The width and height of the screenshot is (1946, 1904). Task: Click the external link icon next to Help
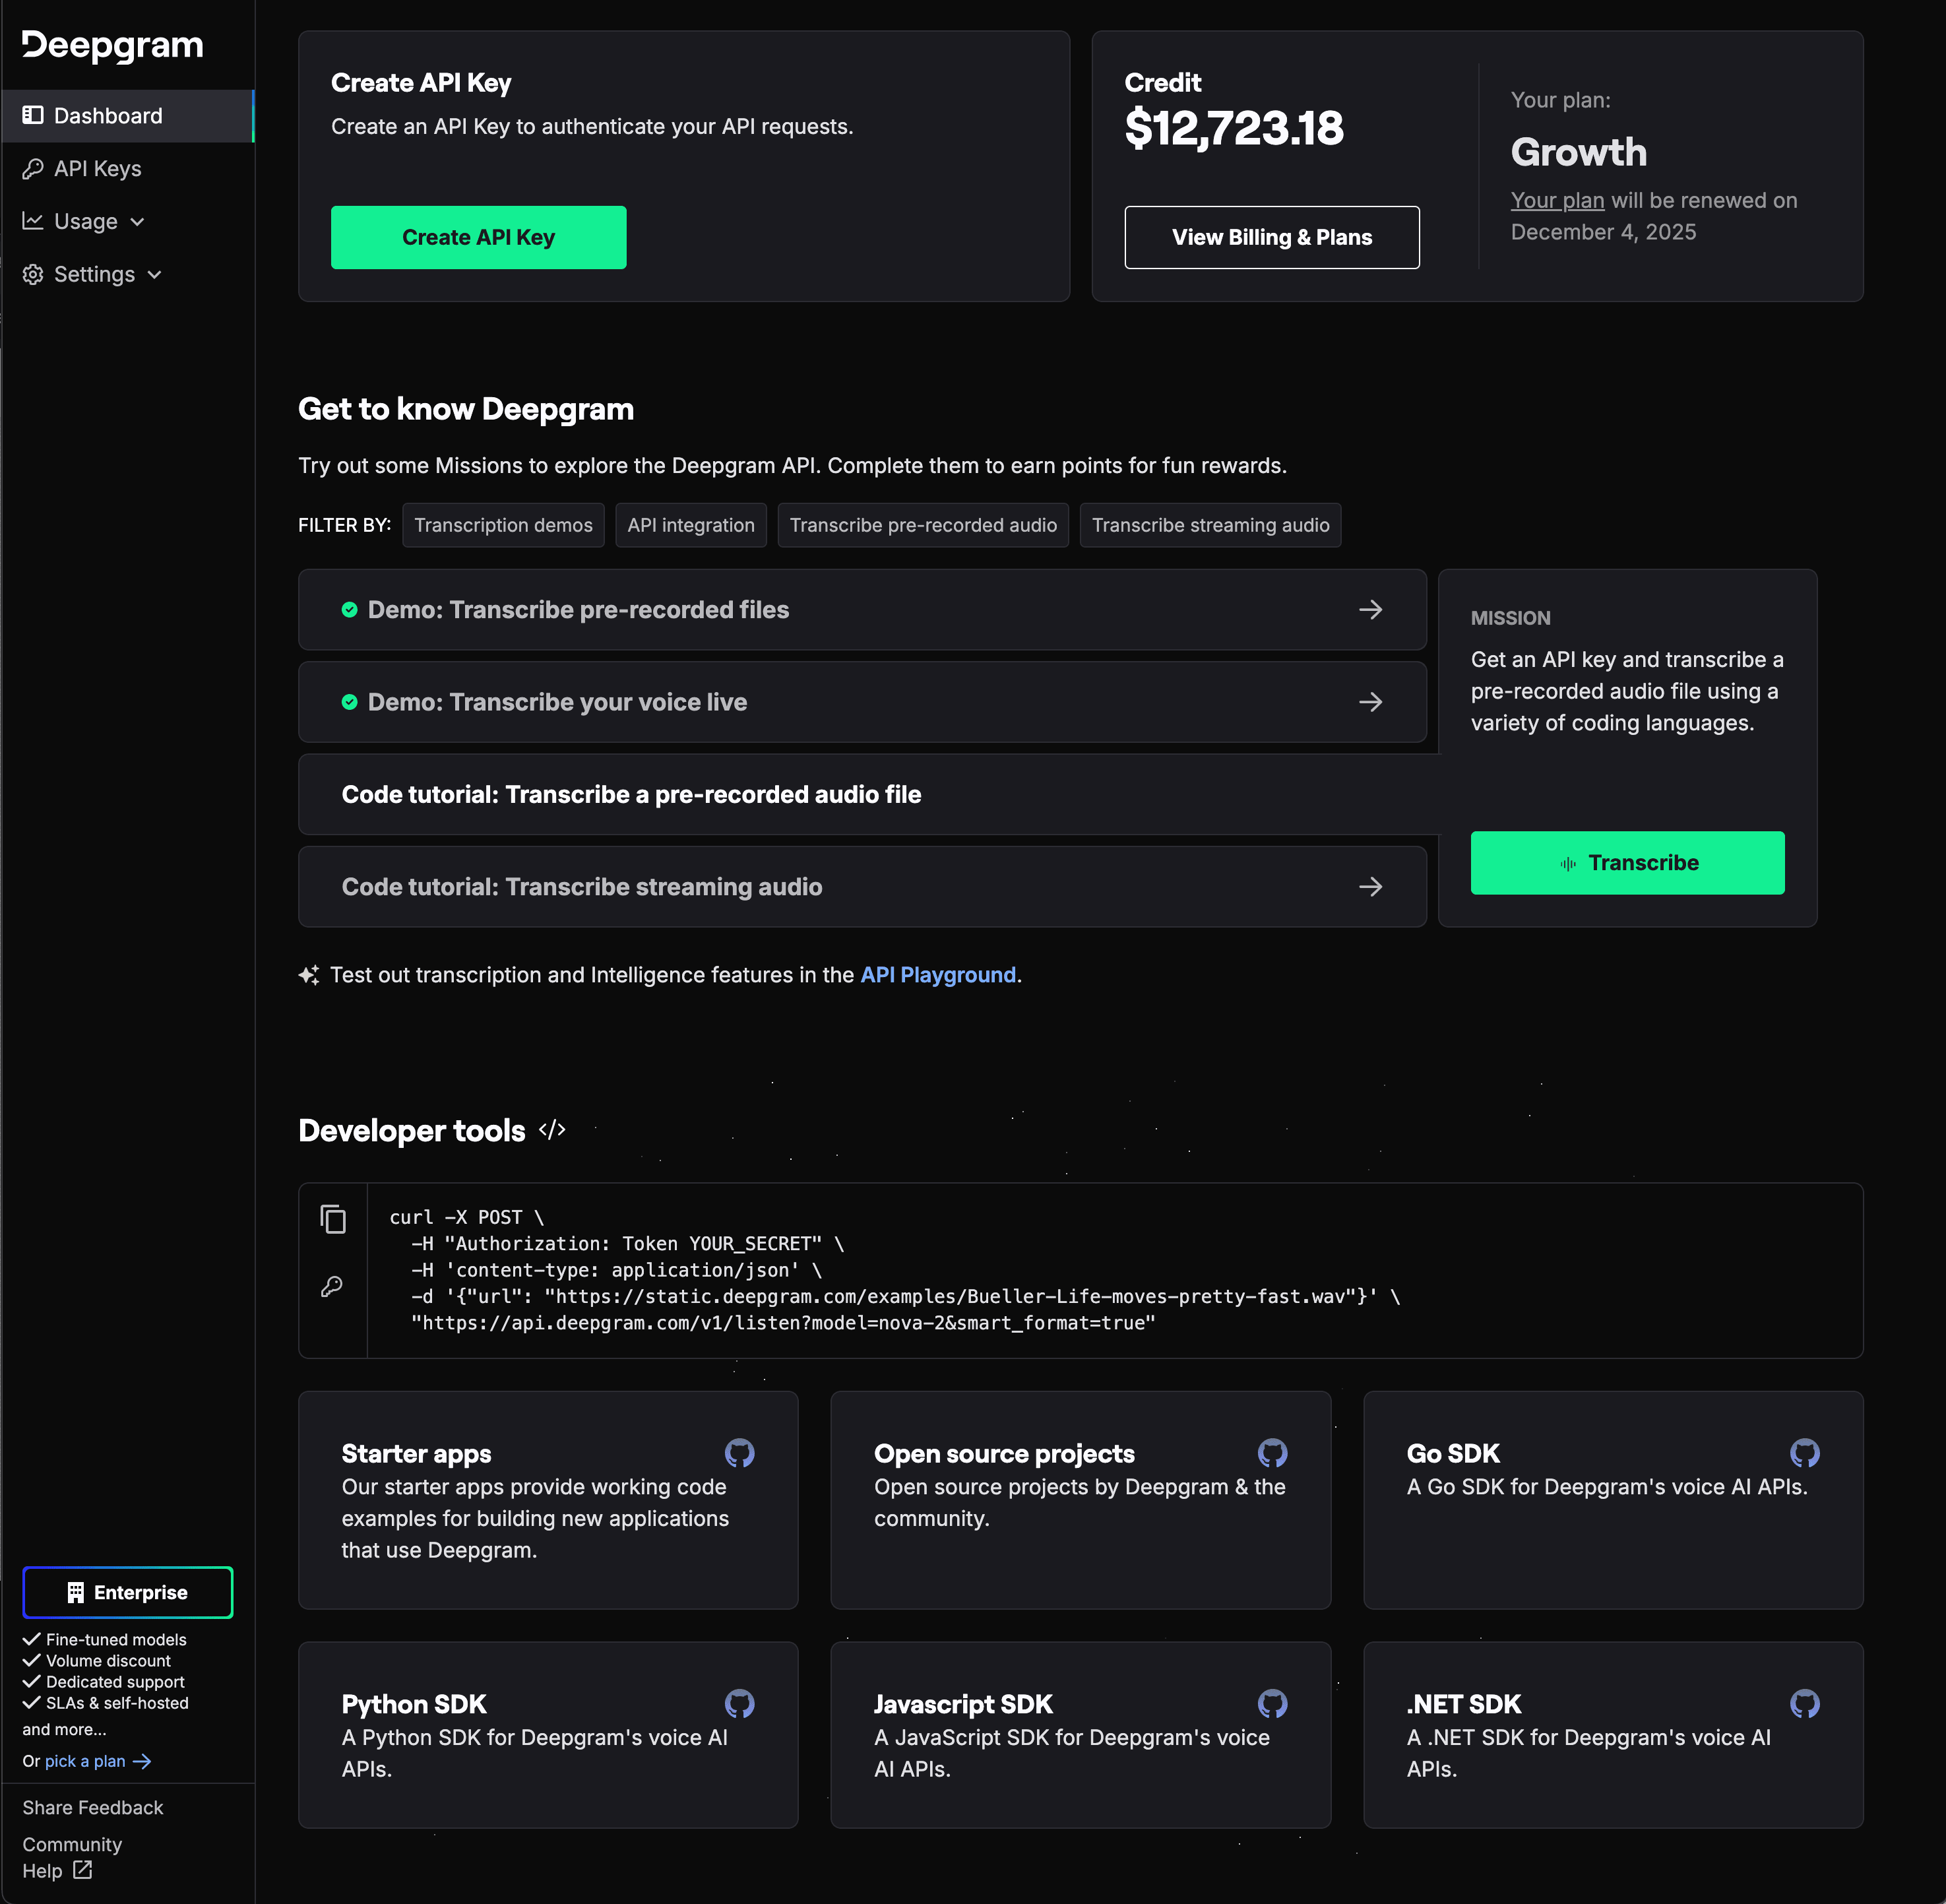83,1869
